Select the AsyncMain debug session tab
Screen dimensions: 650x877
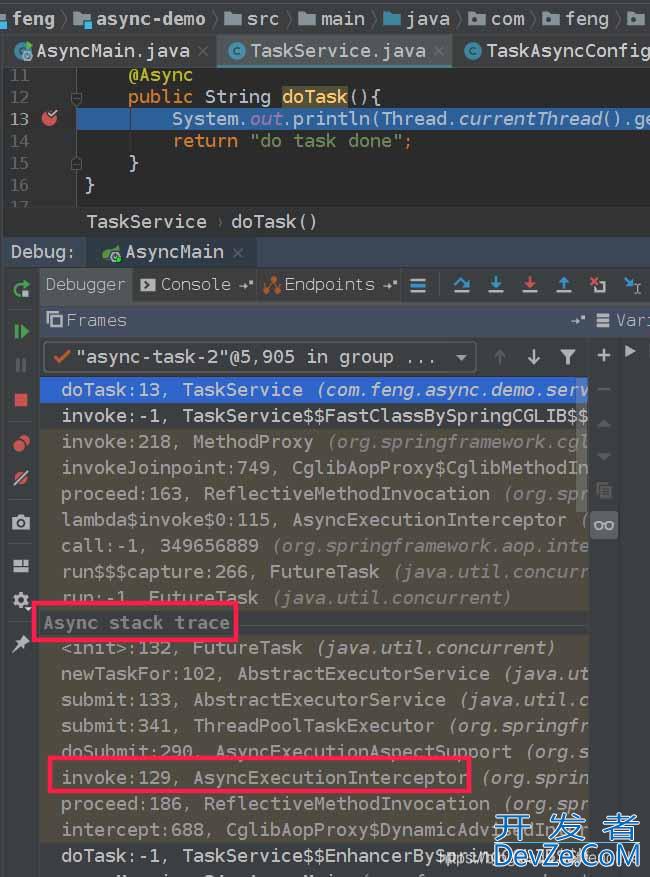tap(174, 252)
